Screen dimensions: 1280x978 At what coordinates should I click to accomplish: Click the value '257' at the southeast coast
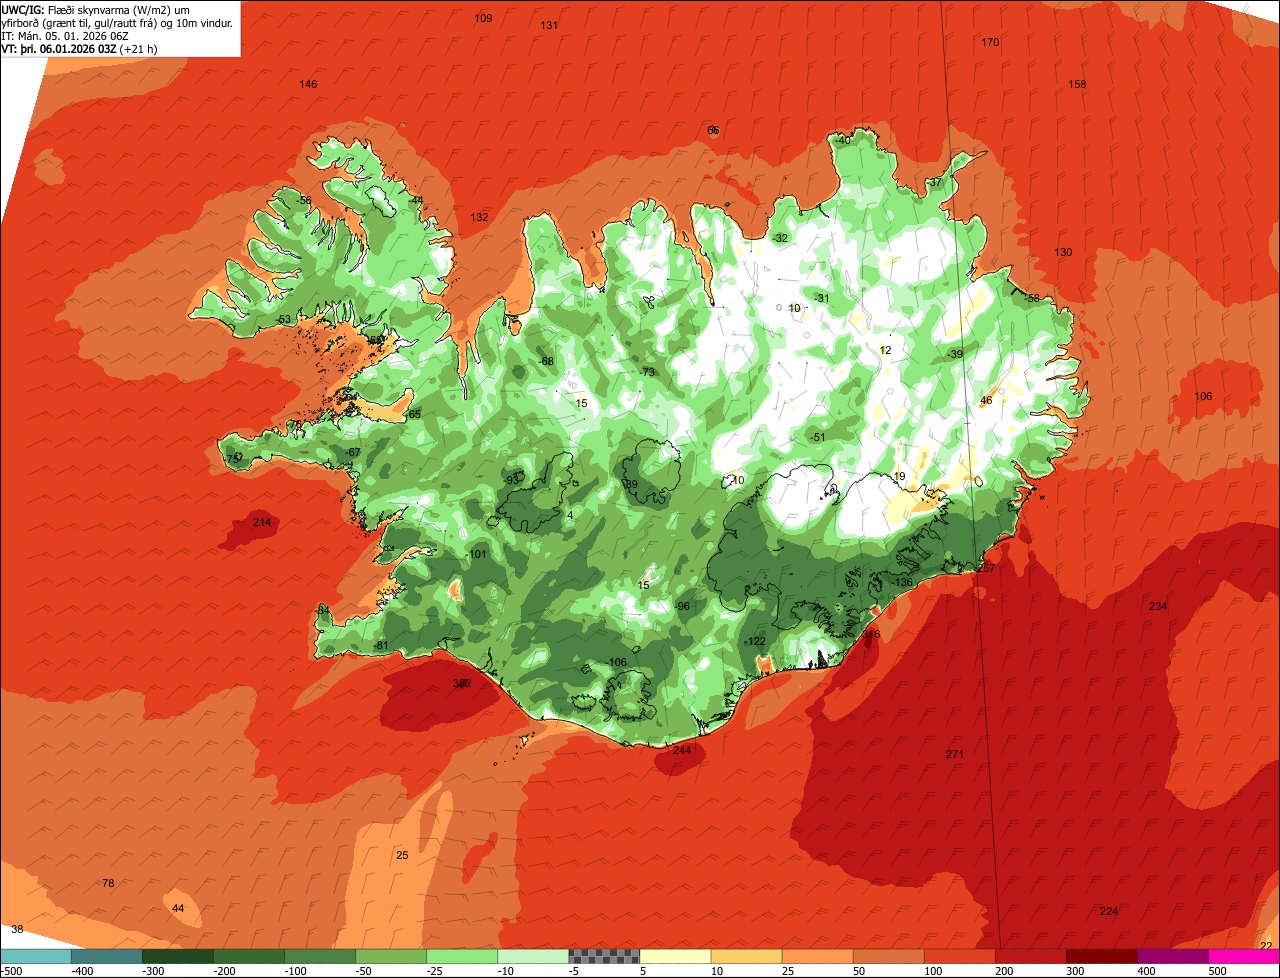tap(987, 568)
